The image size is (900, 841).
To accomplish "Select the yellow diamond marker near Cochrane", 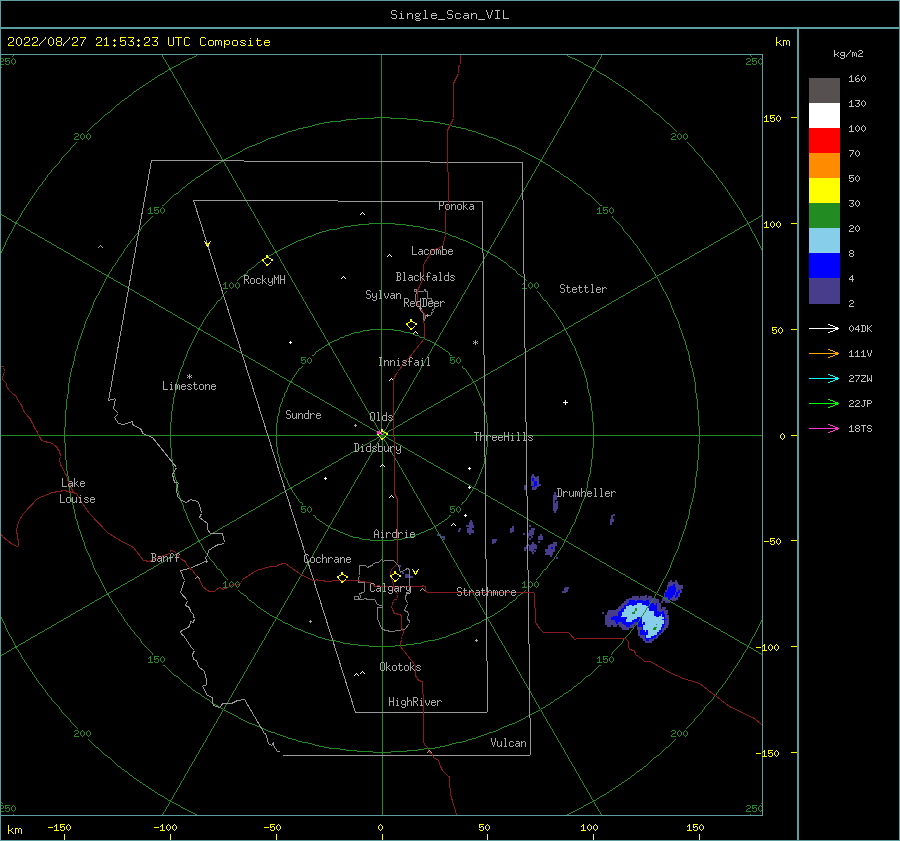I will (342, 577).
